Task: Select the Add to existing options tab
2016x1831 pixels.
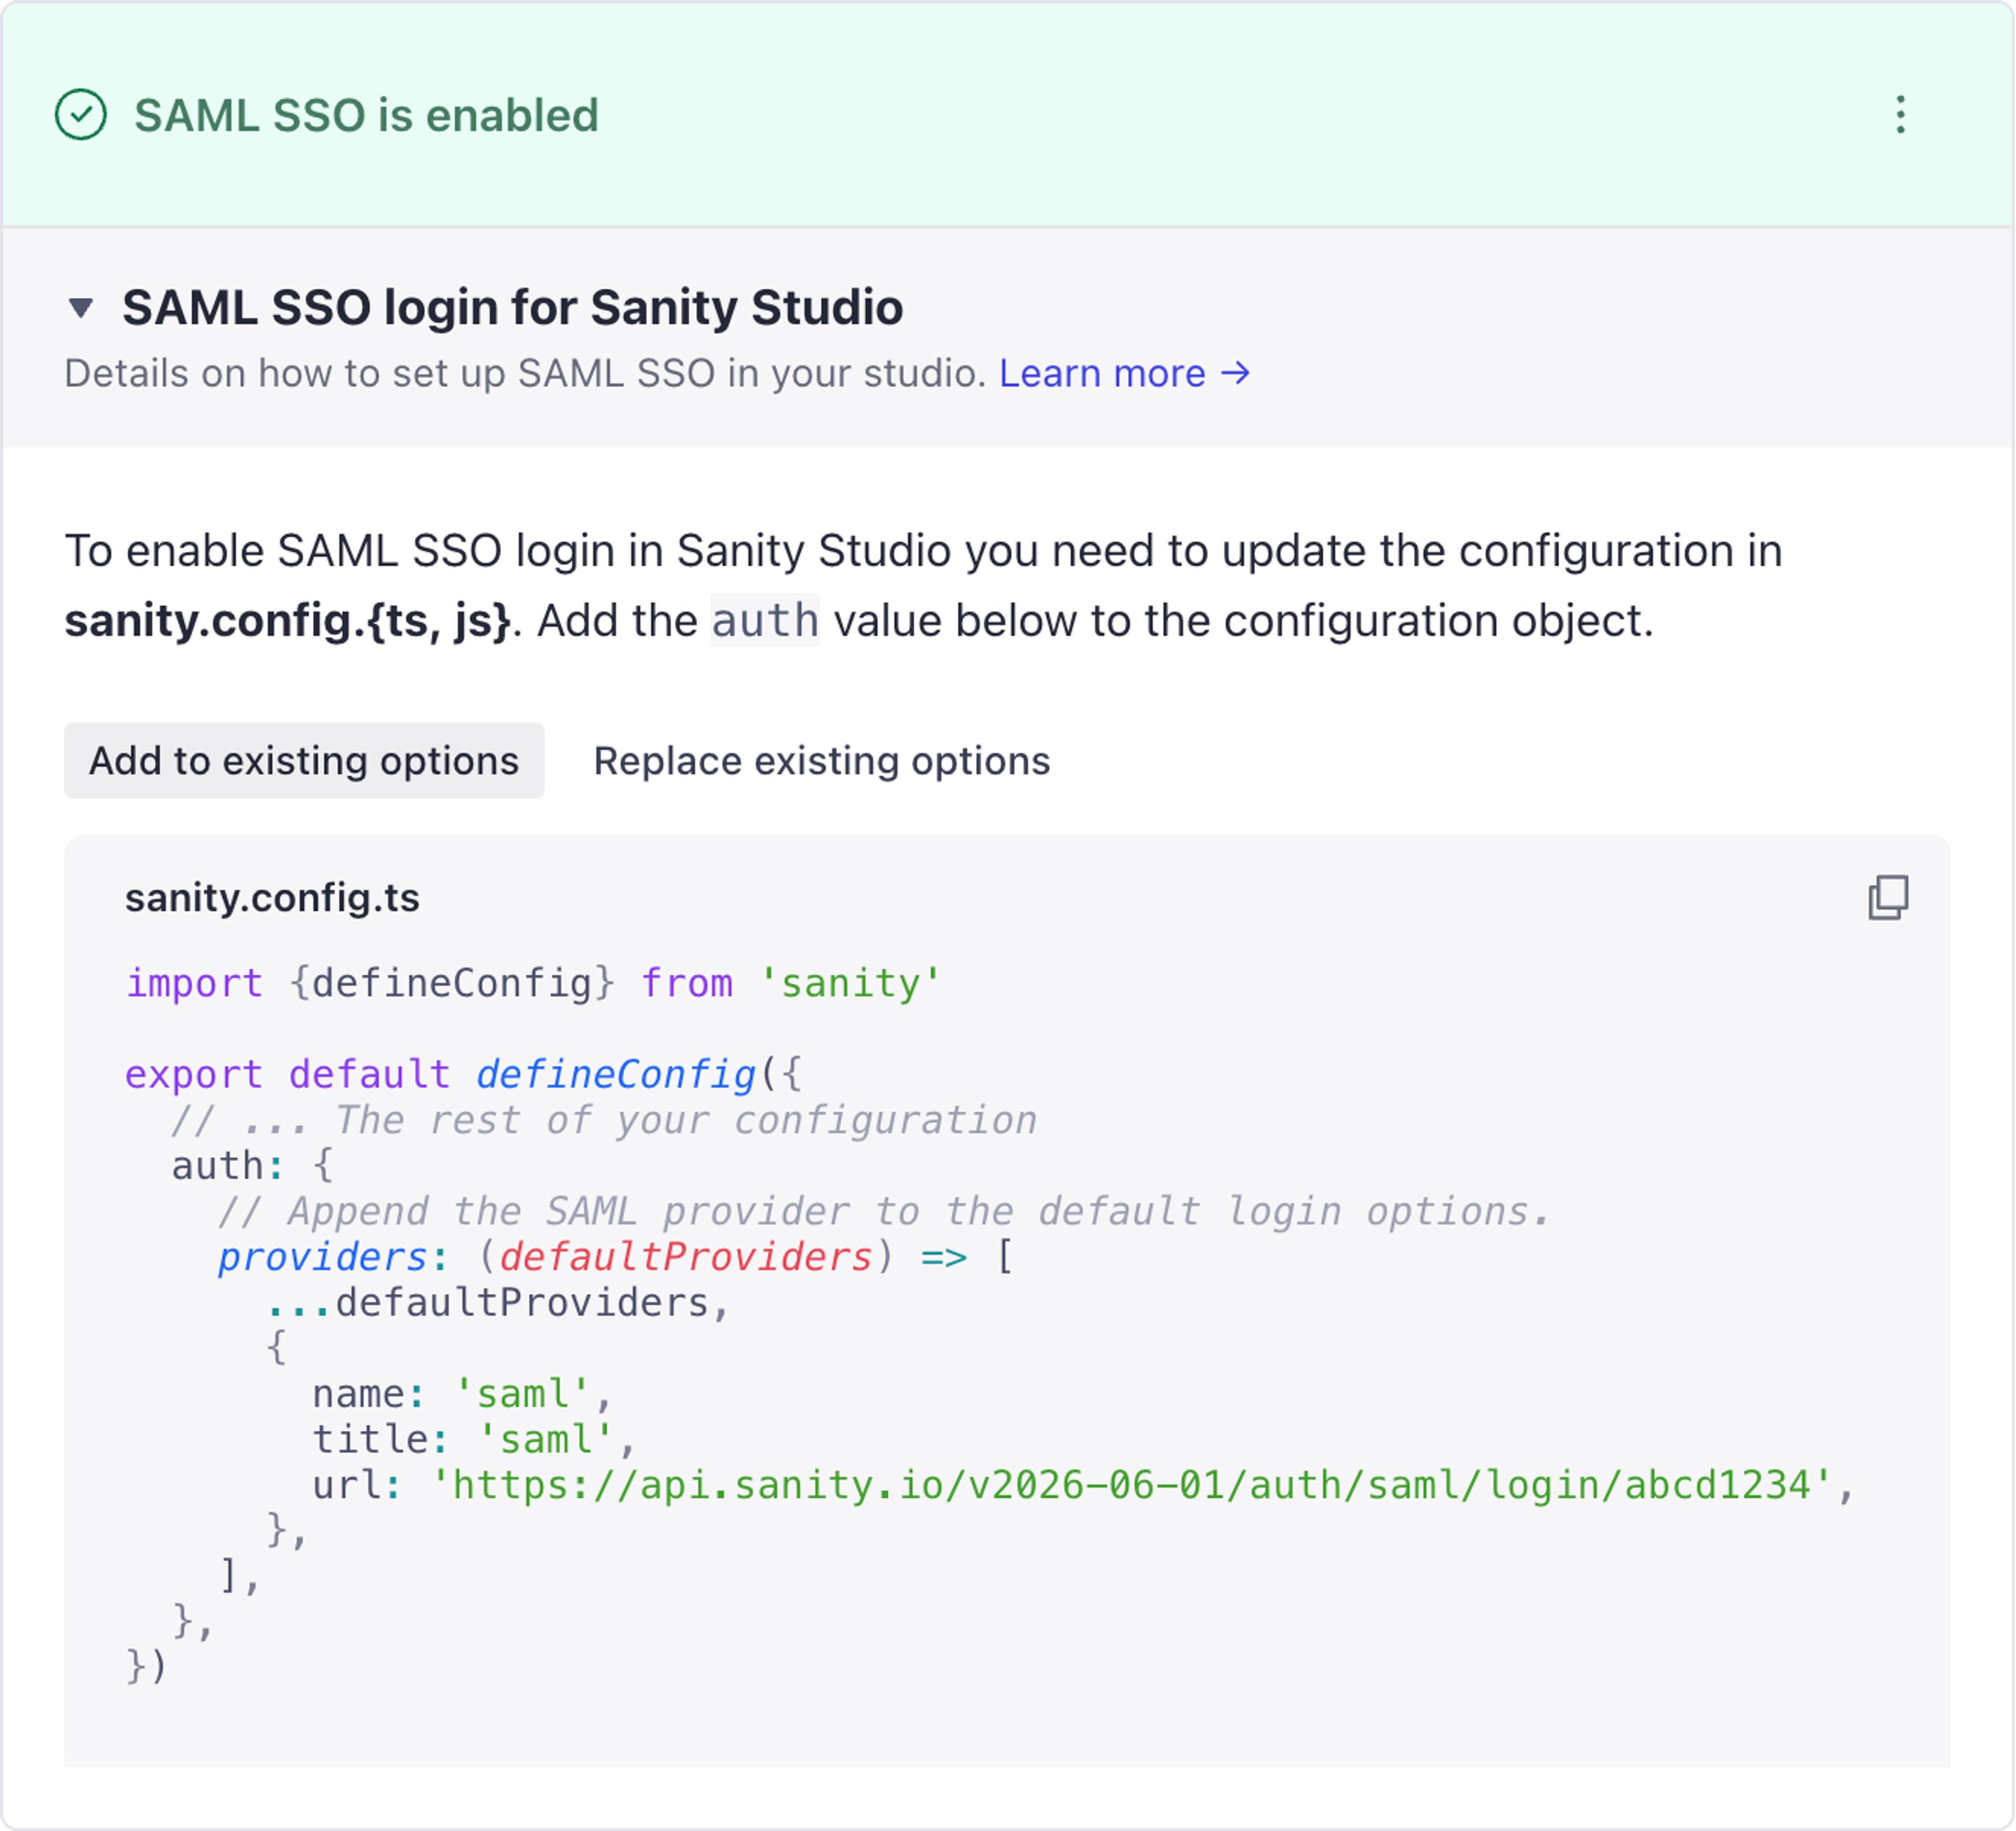Action: click(x=304, y=761)
